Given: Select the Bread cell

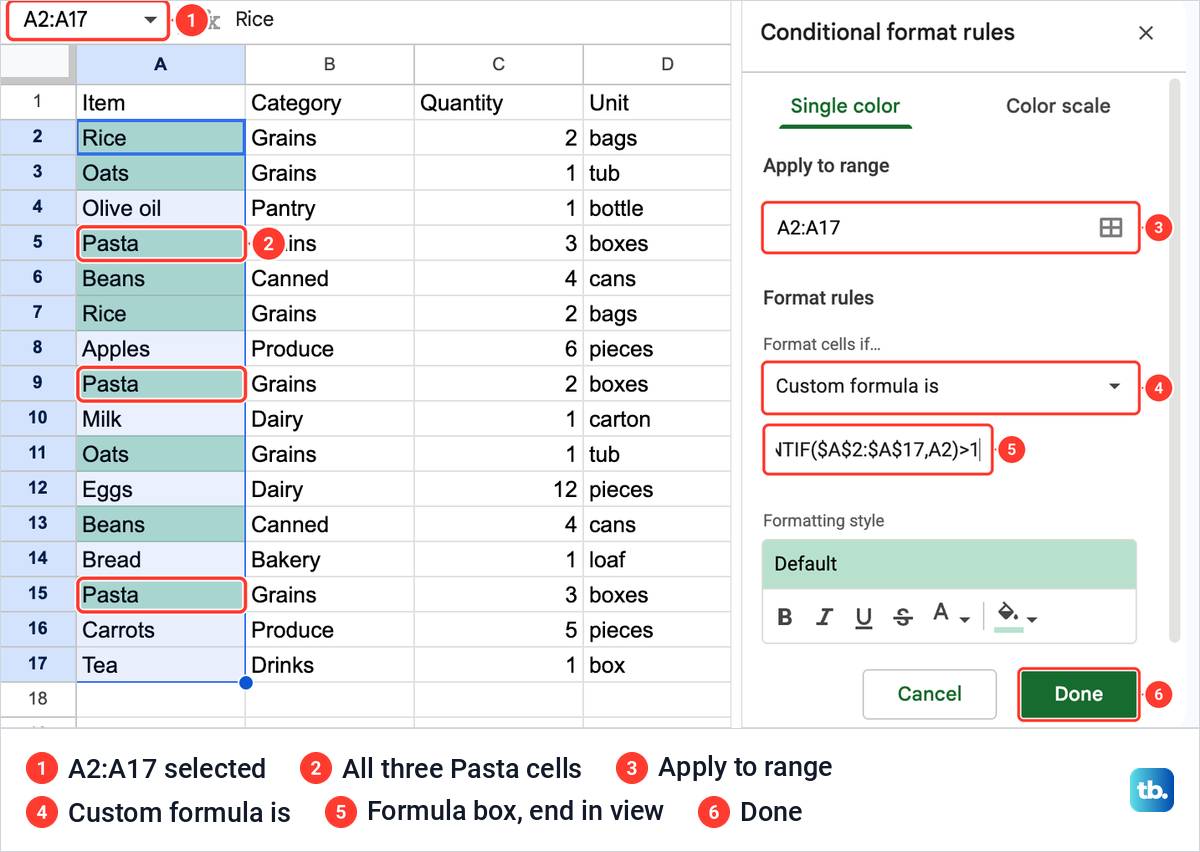Looking at the screenshot, I should coord(160,559).
